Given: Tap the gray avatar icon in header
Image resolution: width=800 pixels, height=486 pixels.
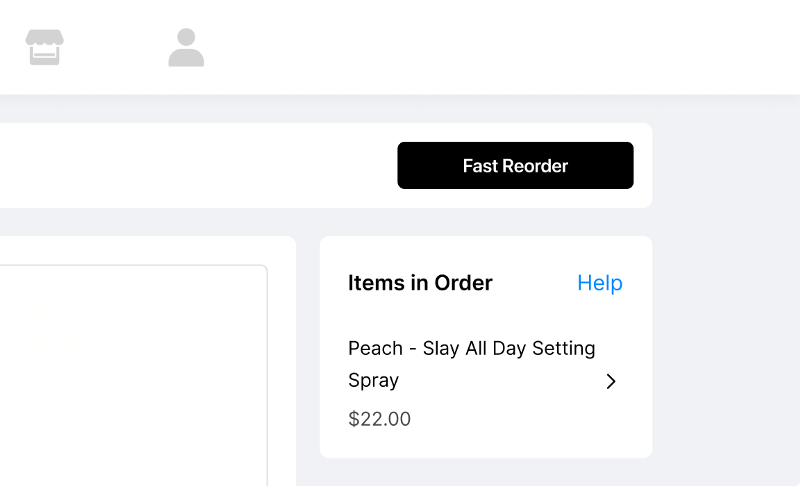Looking at the screenshot, I should [x=186, y=47].
